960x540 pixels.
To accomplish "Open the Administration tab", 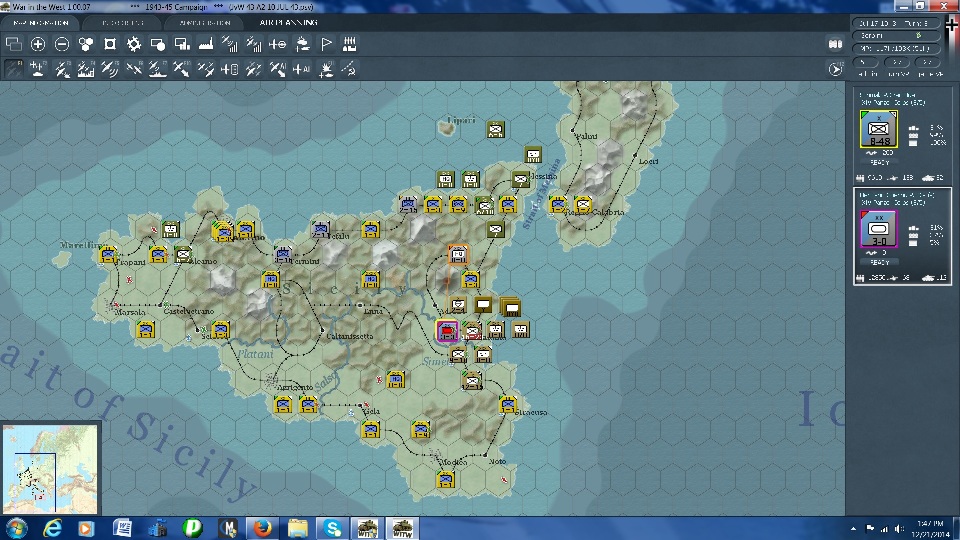I will 204,23.
